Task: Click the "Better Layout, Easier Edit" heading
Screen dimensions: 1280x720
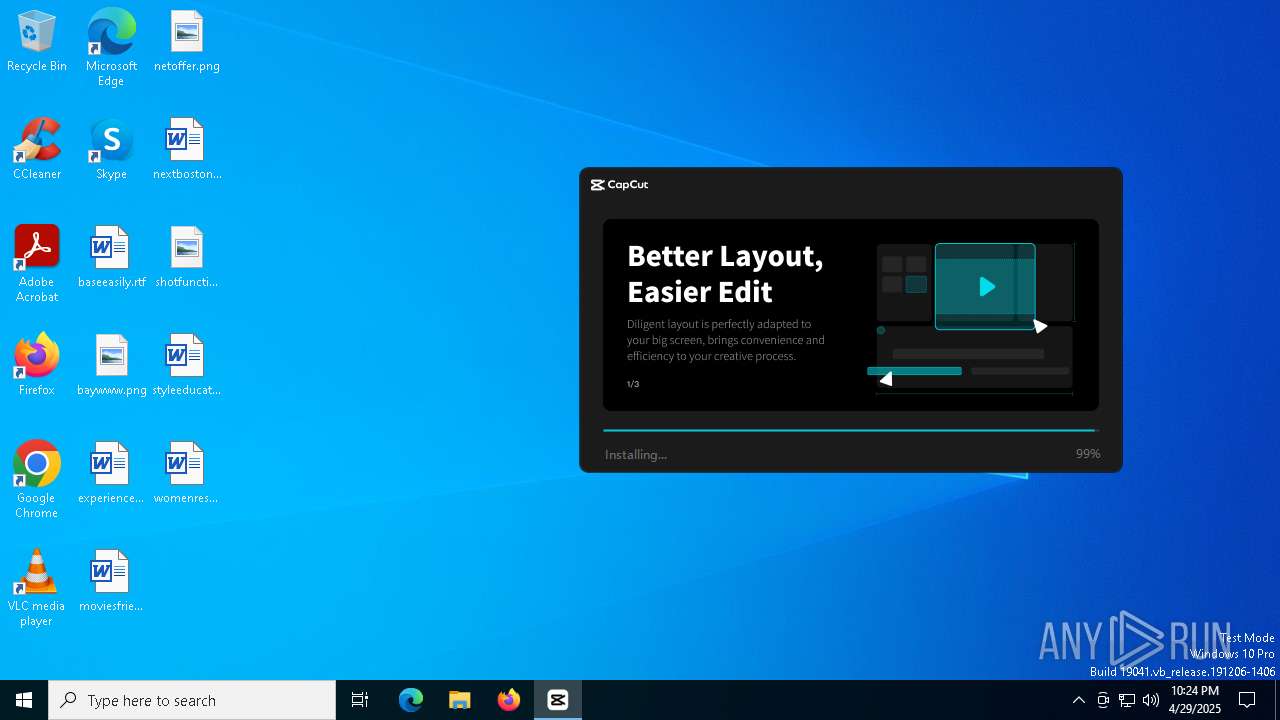Action: pos(725,273)
